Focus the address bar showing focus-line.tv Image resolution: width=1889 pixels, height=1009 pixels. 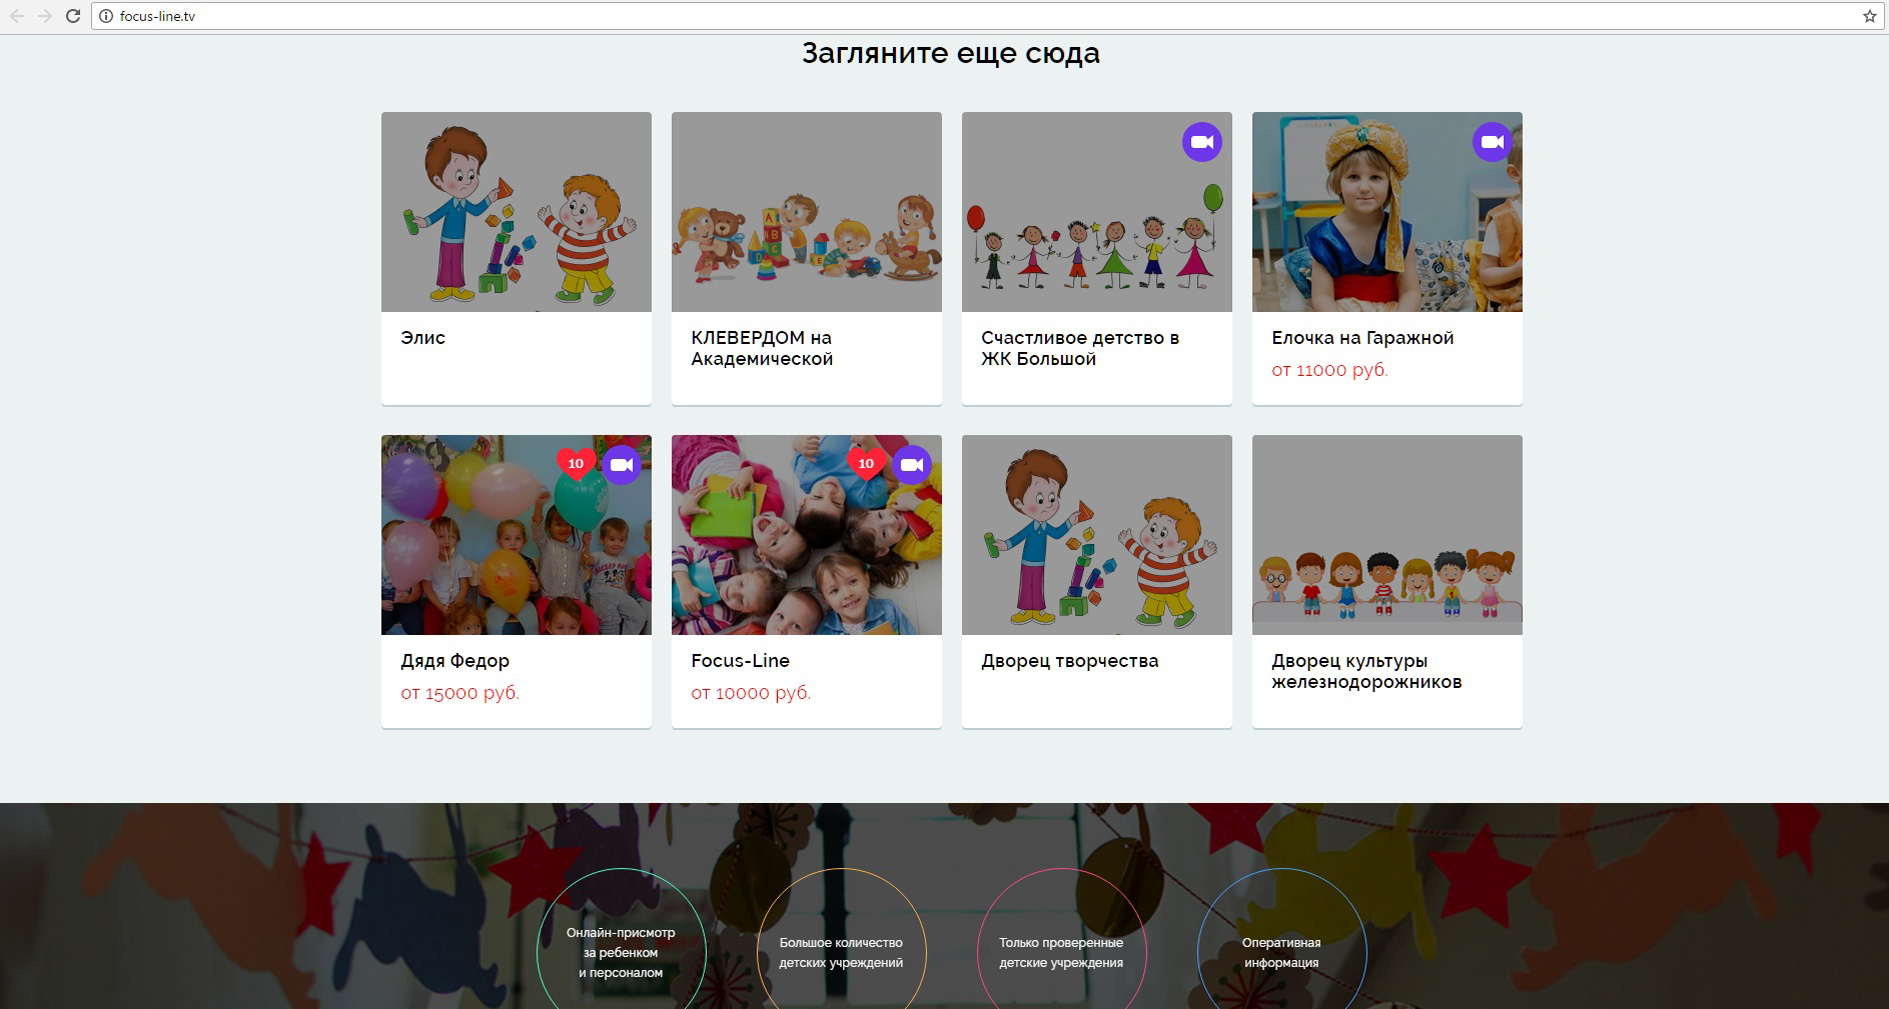[x=900, y=16]
